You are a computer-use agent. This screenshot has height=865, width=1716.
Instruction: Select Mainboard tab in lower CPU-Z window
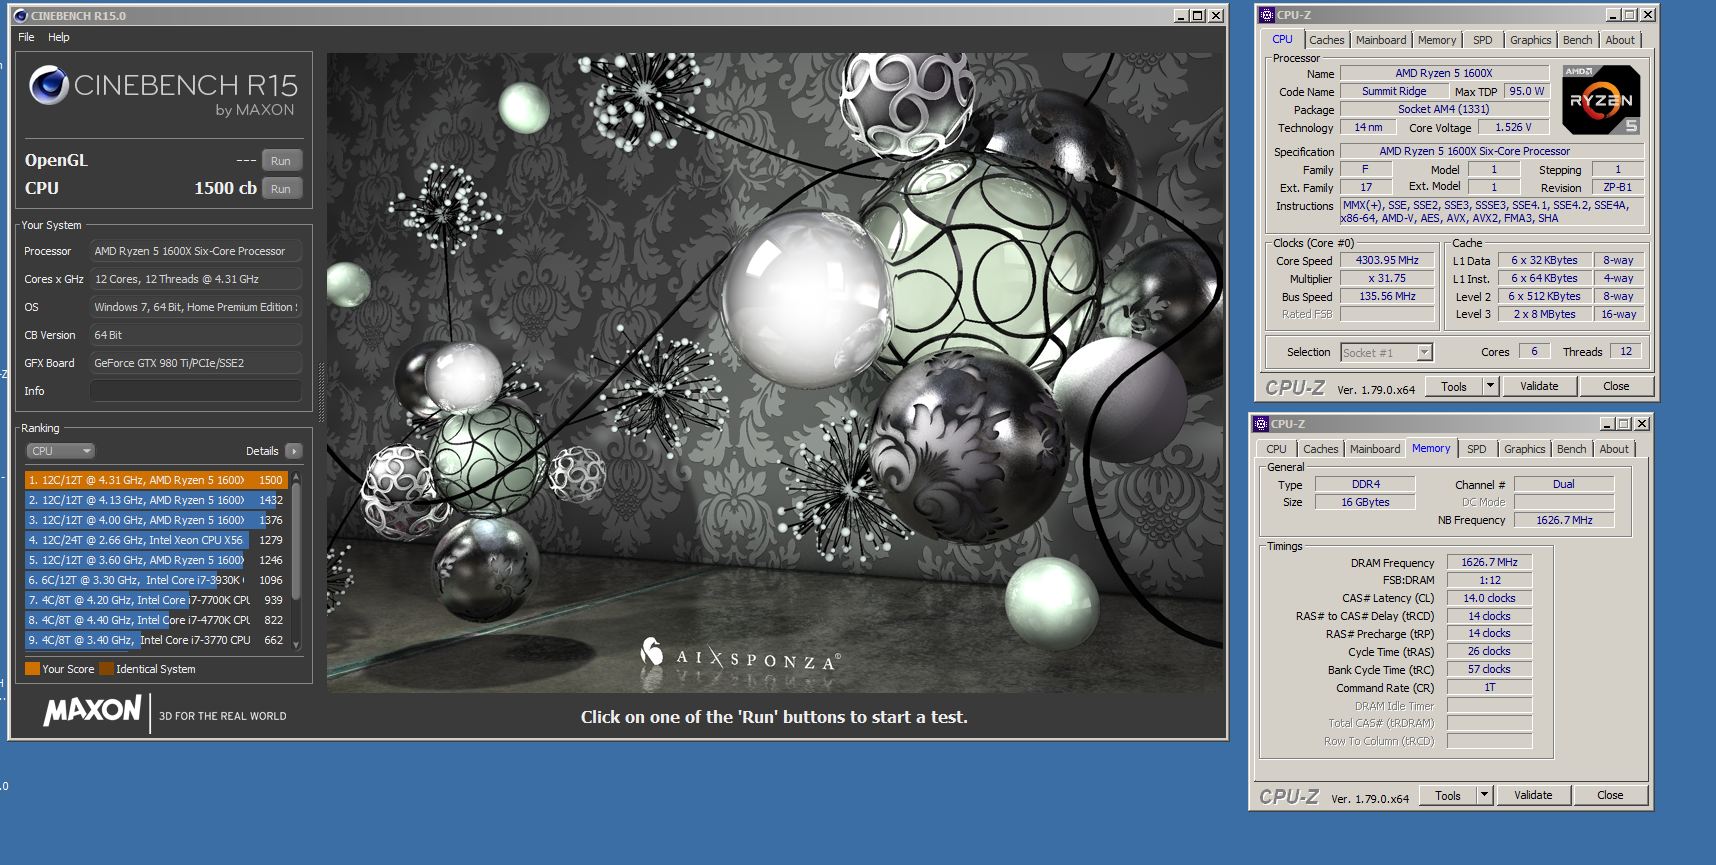coord(1375,449)
